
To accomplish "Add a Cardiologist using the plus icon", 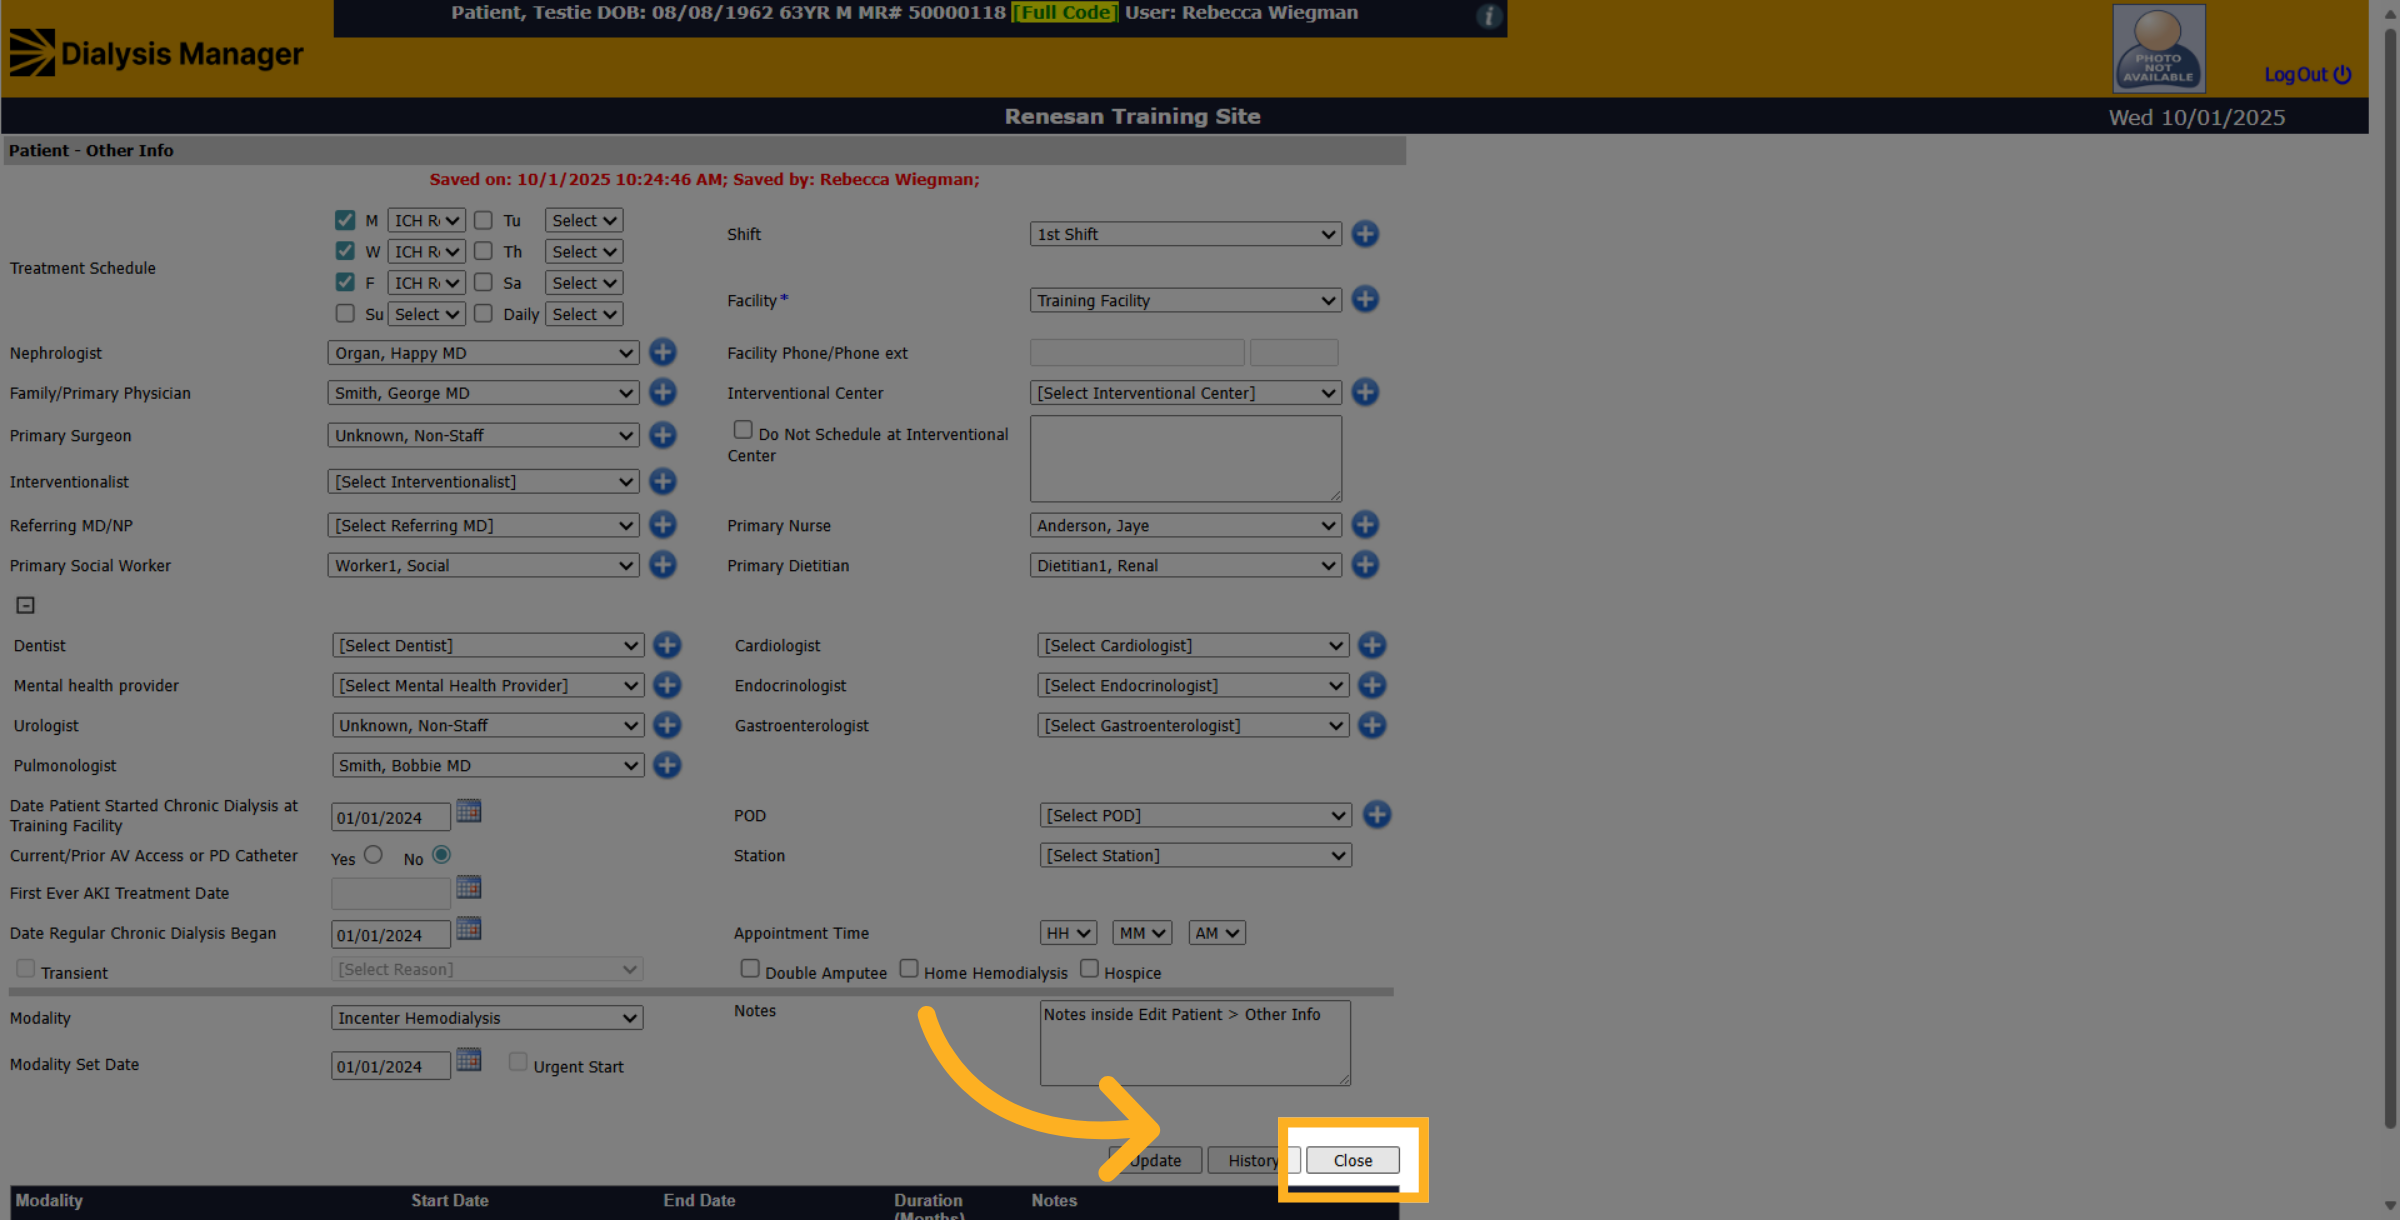I will tap(1372, 645).
